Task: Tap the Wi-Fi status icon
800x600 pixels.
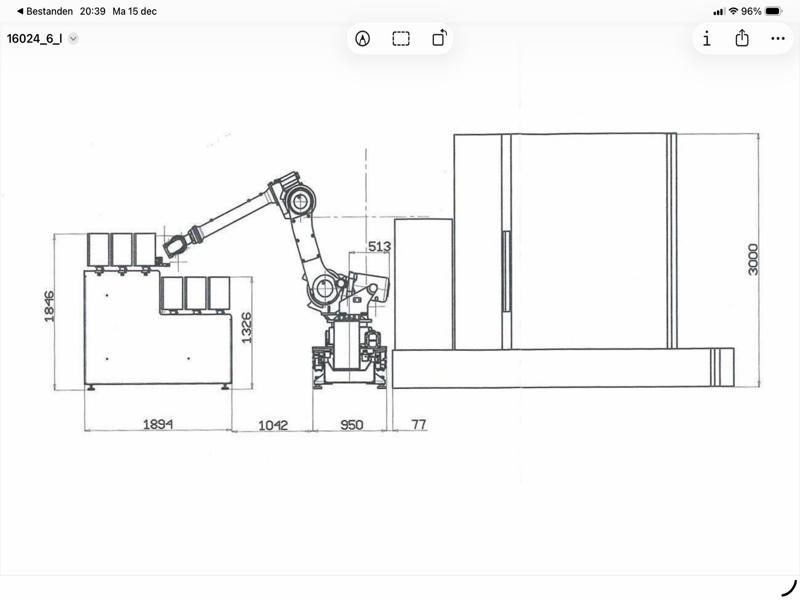Action: (x=733, y=11)
